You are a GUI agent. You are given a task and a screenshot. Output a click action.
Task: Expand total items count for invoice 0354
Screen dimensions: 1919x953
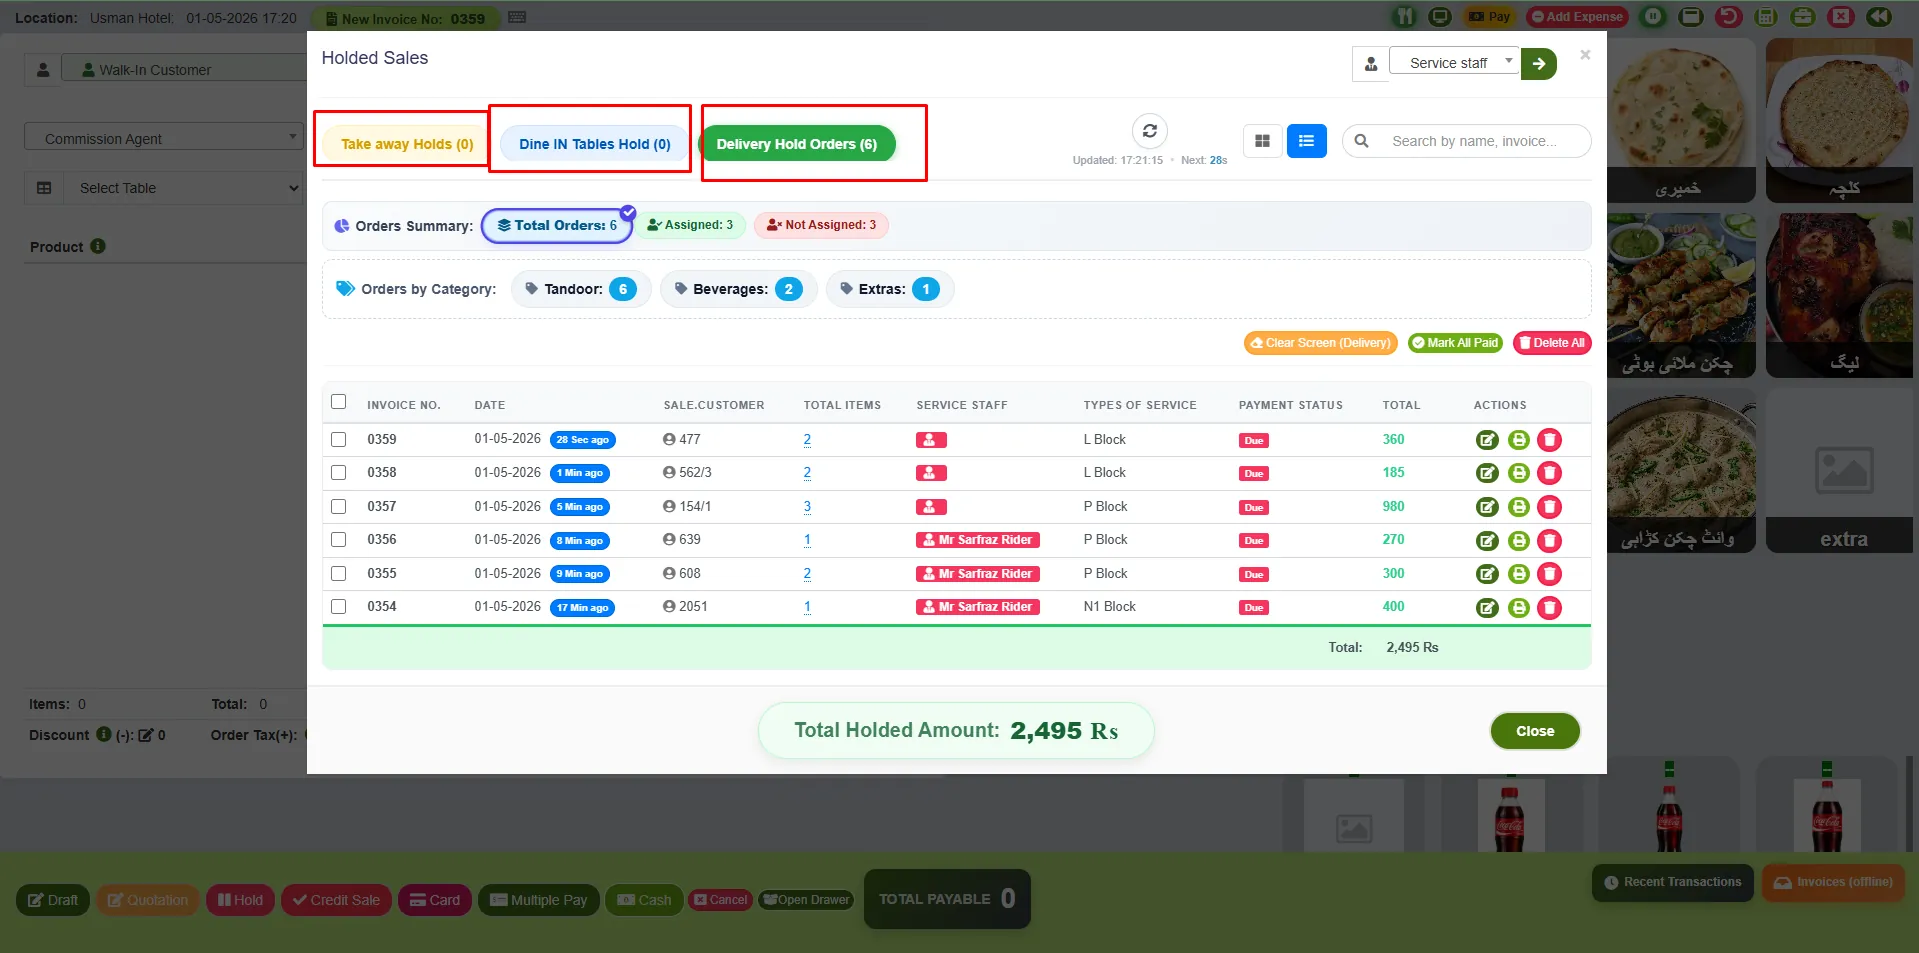point(807,607)
